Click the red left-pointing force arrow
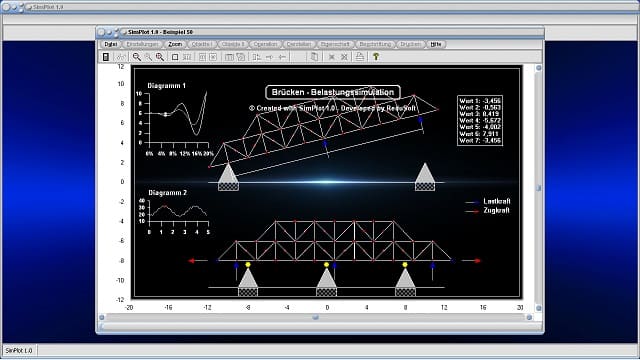This screenshot has width=640, height=360. 198,261
